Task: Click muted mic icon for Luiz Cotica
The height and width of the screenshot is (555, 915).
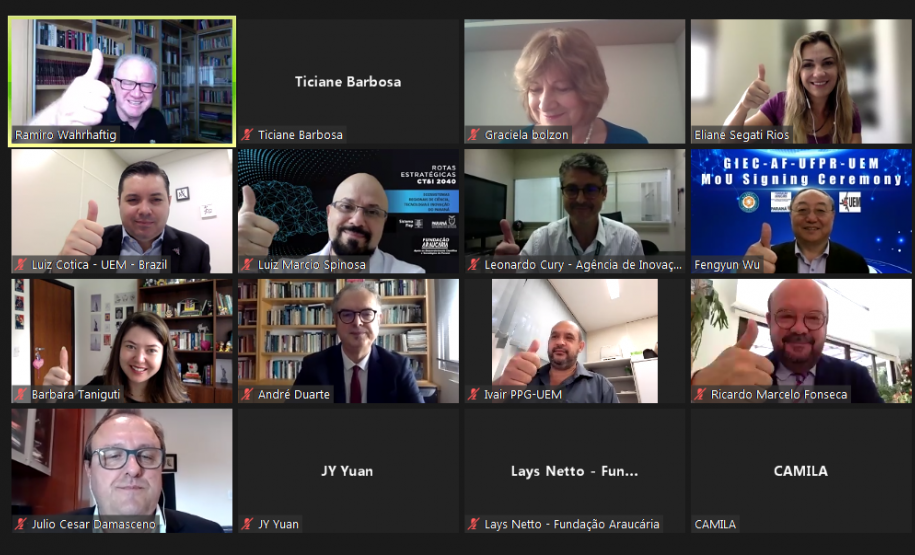Action: (21, 264)
